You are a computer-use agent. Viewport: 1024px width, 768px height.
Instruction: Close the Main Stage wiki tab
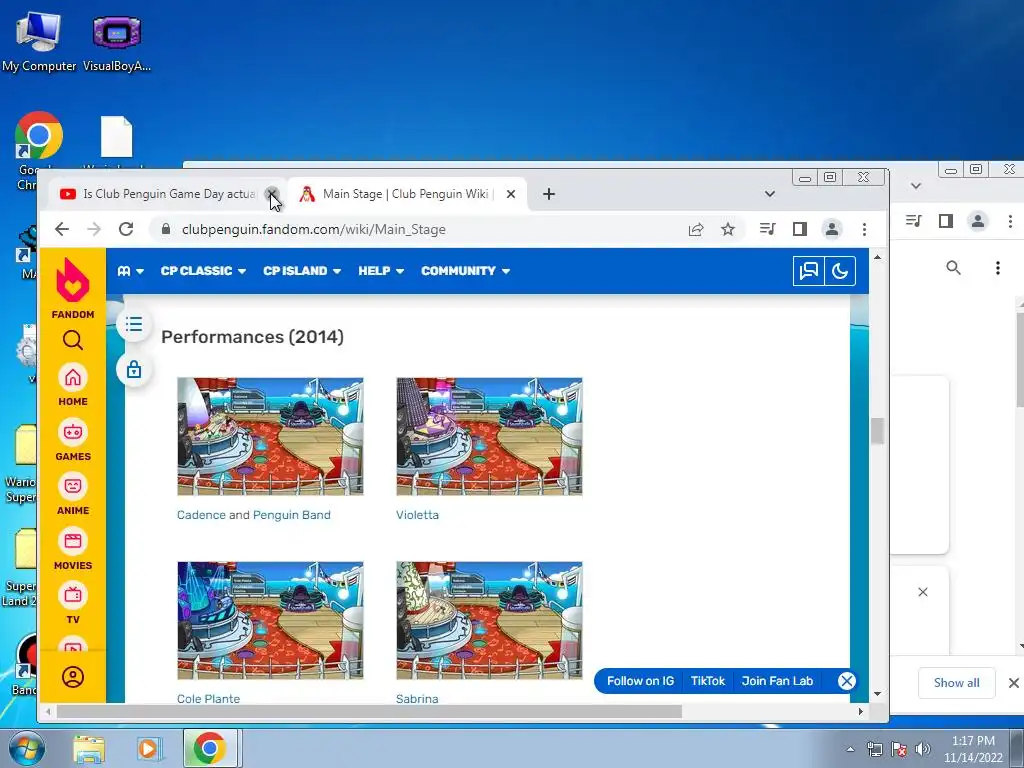(x=511, y=194)
